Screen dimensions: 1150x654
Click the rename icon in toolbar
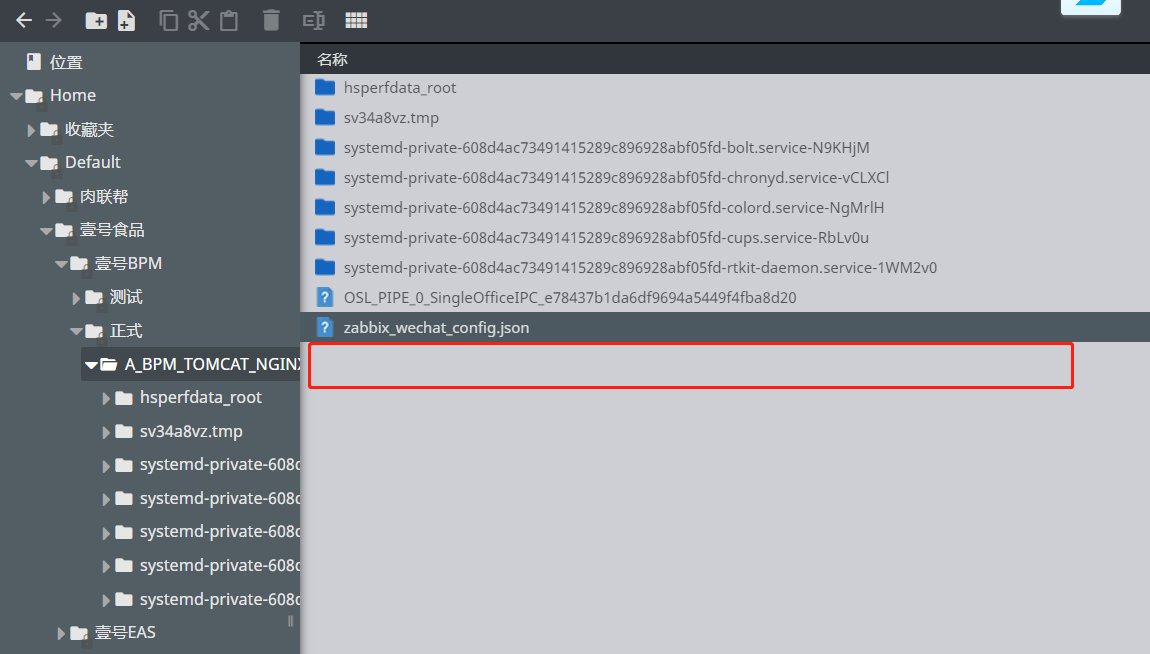tap(313, 20)
